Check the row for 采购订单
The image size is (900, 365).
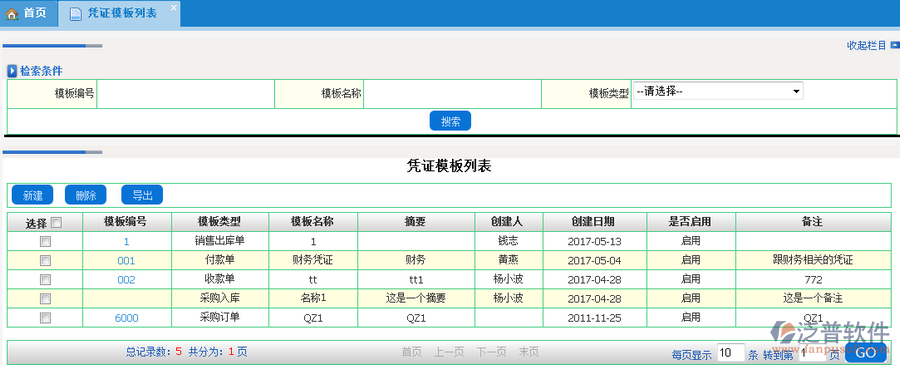point(45,318)
